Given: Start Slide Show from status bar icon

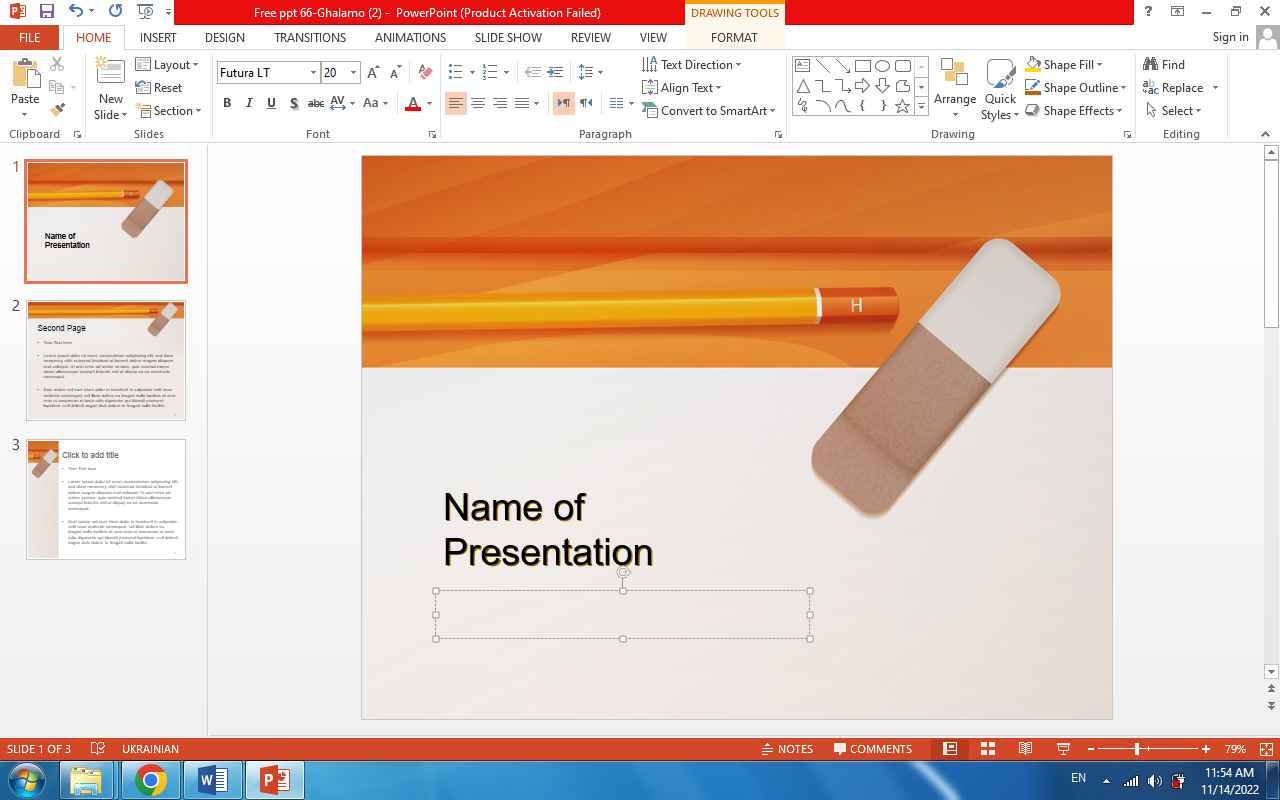Looking at the screenshot, I should click(x=1063, y=749).
